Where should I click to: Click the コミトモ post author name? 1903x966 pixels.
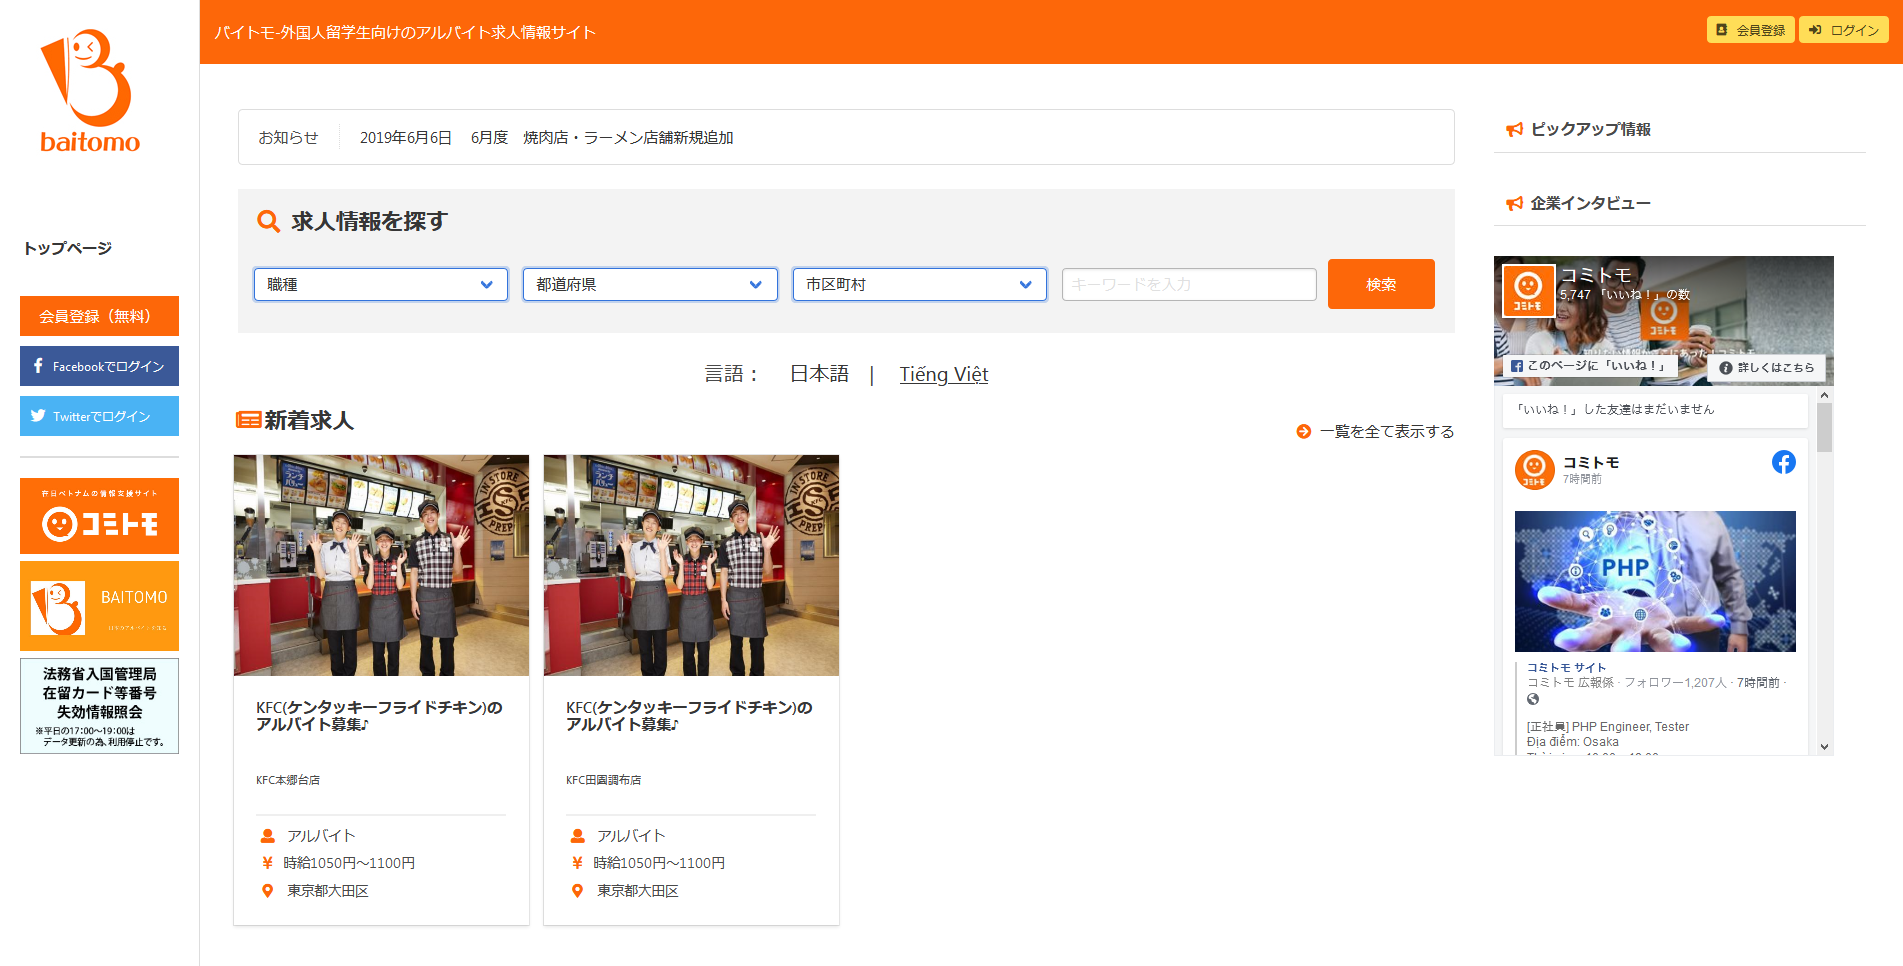point(1591,462)
